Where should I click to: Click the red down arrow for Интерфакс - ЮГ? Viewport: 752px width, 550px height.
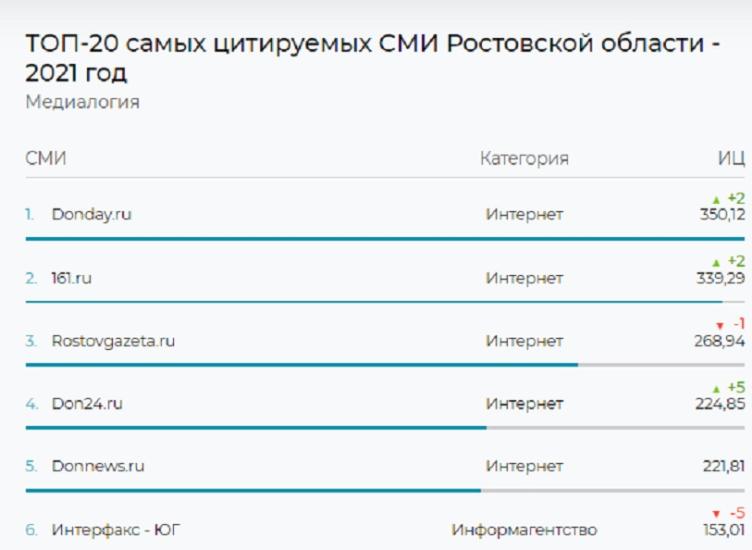pos(719,515)
